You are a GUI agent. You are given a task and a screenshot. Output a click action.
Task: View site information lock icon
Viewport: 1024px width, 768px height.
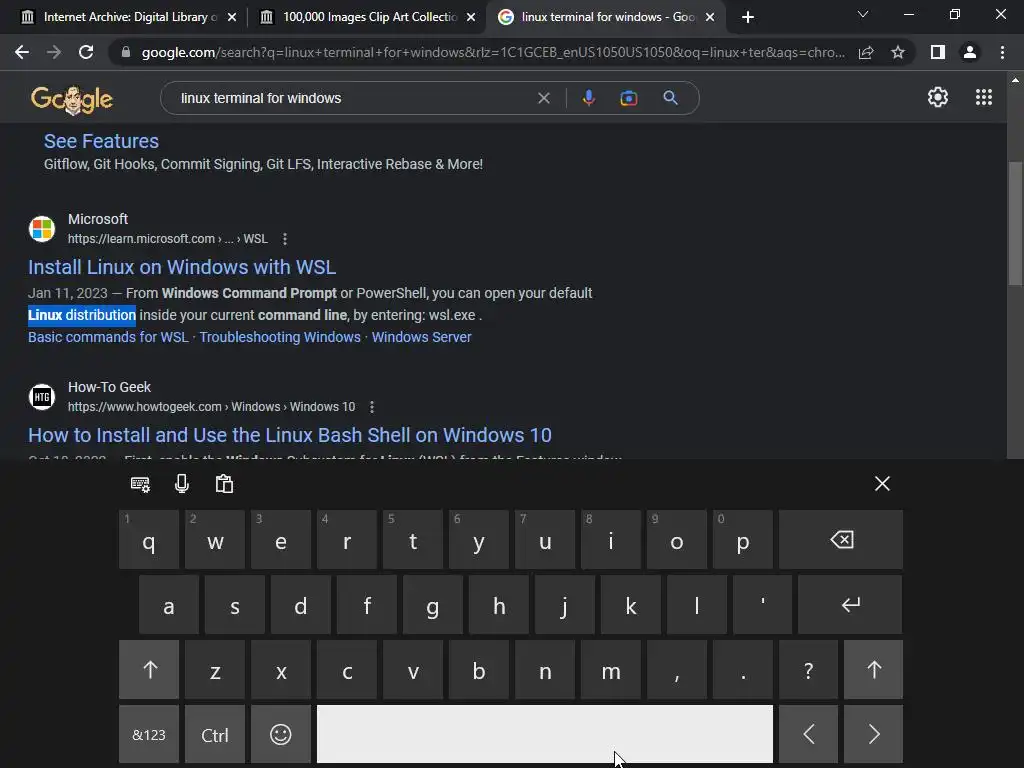tap(126, 52)
